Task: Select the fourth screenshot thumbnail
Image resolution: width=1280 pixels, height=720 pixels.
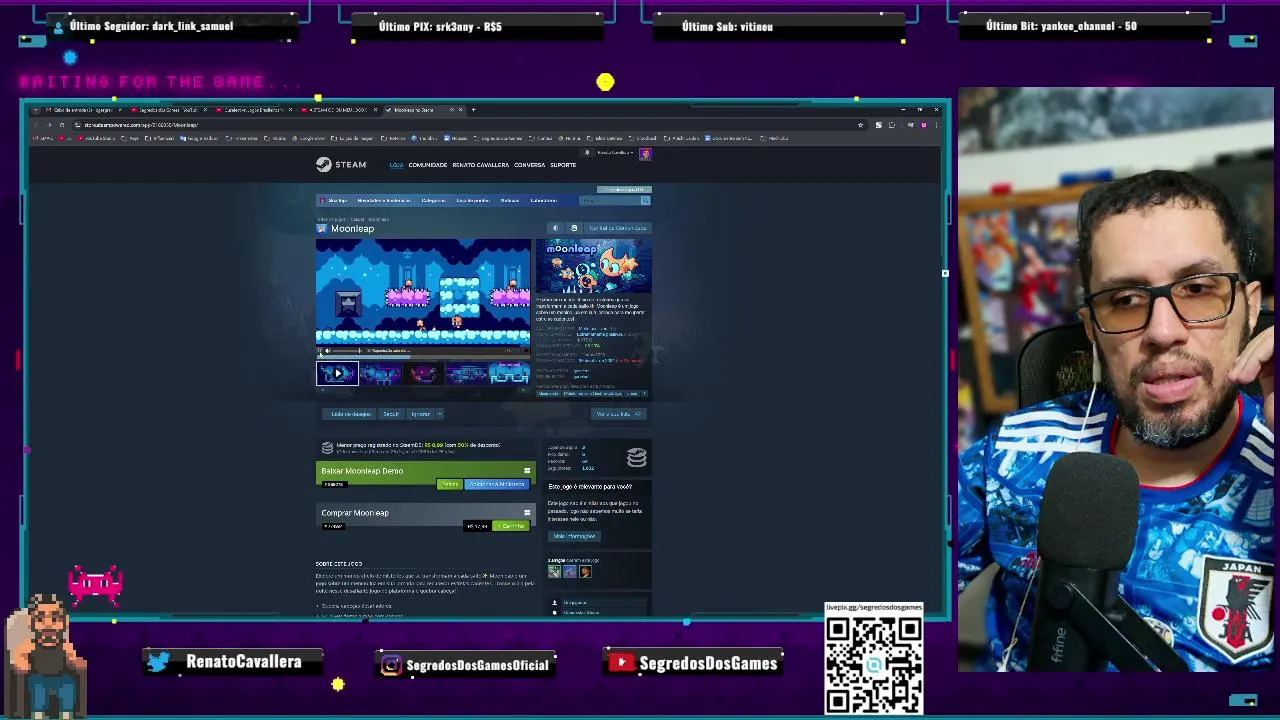Action: click(x=466, y=374)
